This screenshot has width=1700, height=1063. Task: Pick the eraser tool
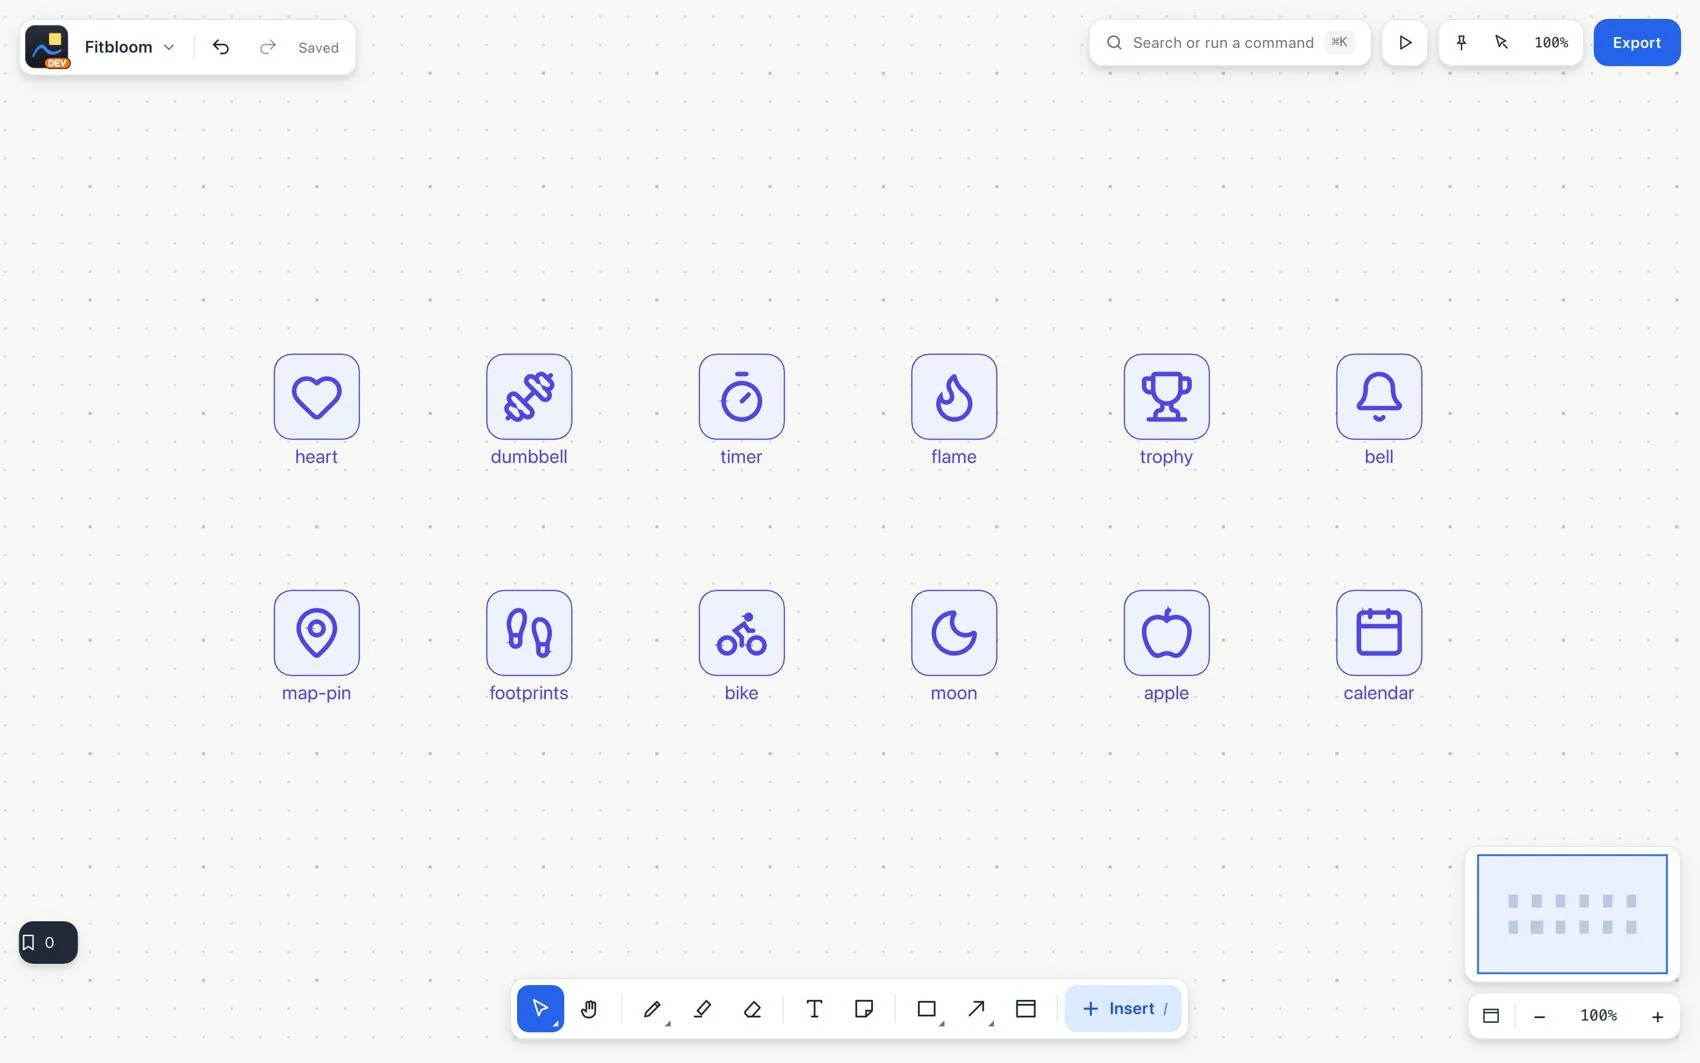coord(753,1009)
